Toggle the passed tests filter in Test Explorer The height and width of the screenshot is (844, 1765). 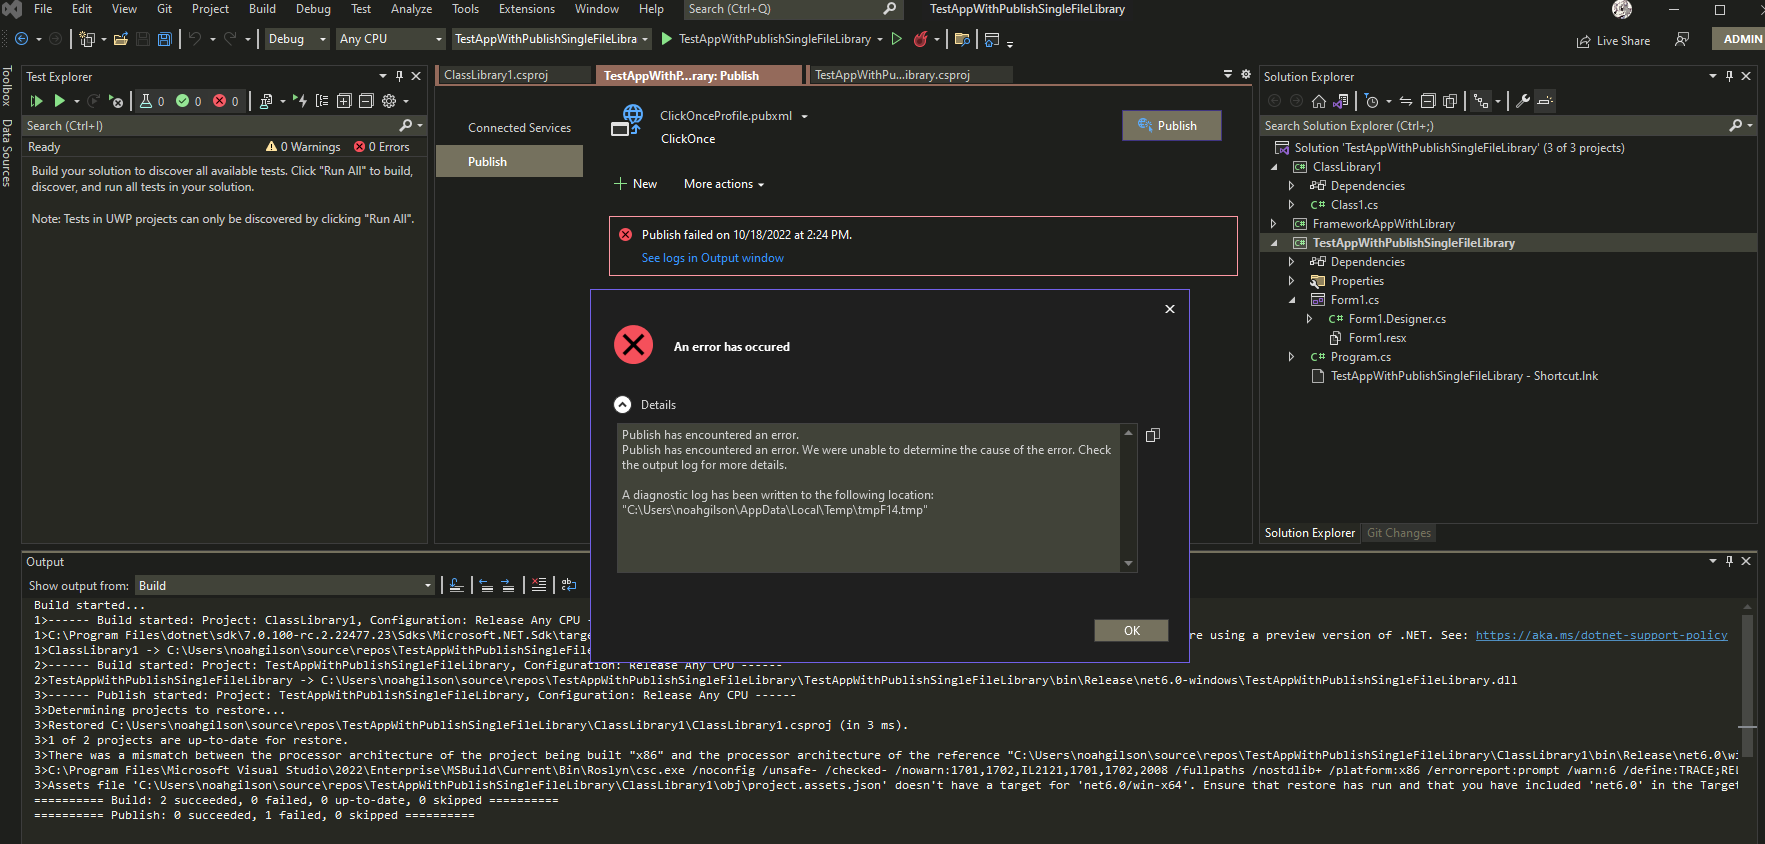click(189, 101)
